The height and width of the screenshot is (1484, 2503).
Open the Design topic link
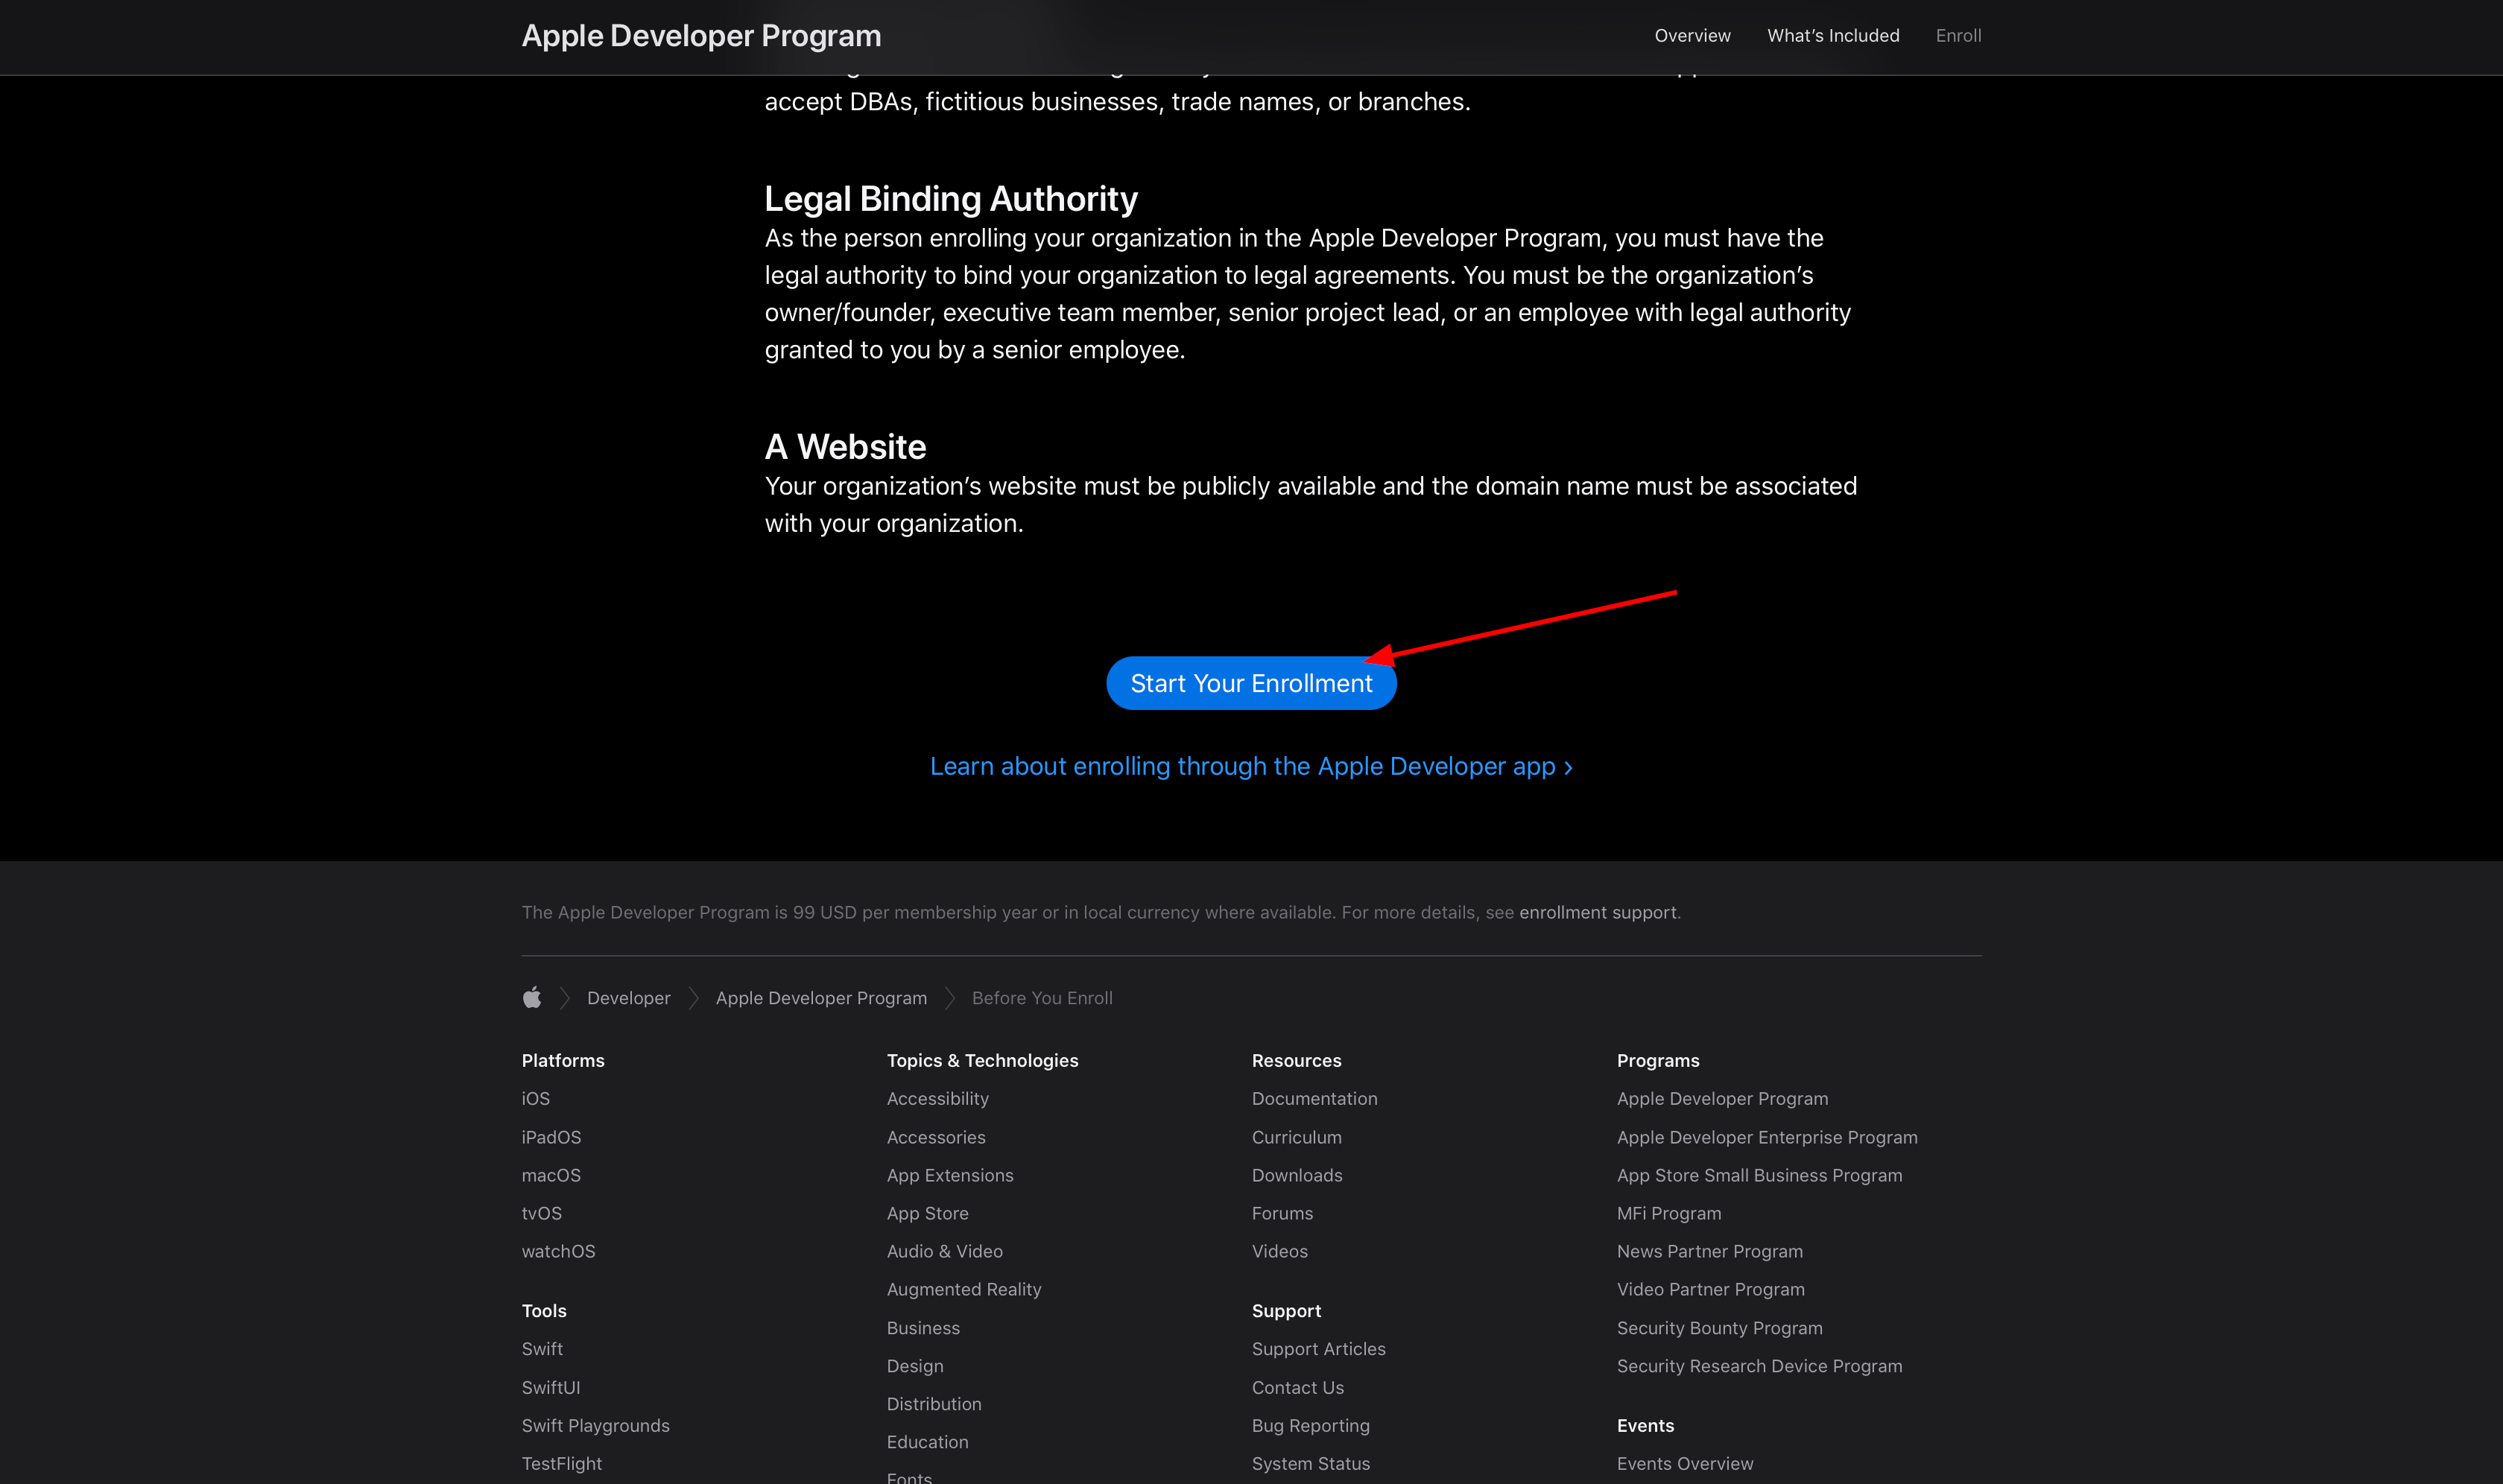[x=915, y=1366]
